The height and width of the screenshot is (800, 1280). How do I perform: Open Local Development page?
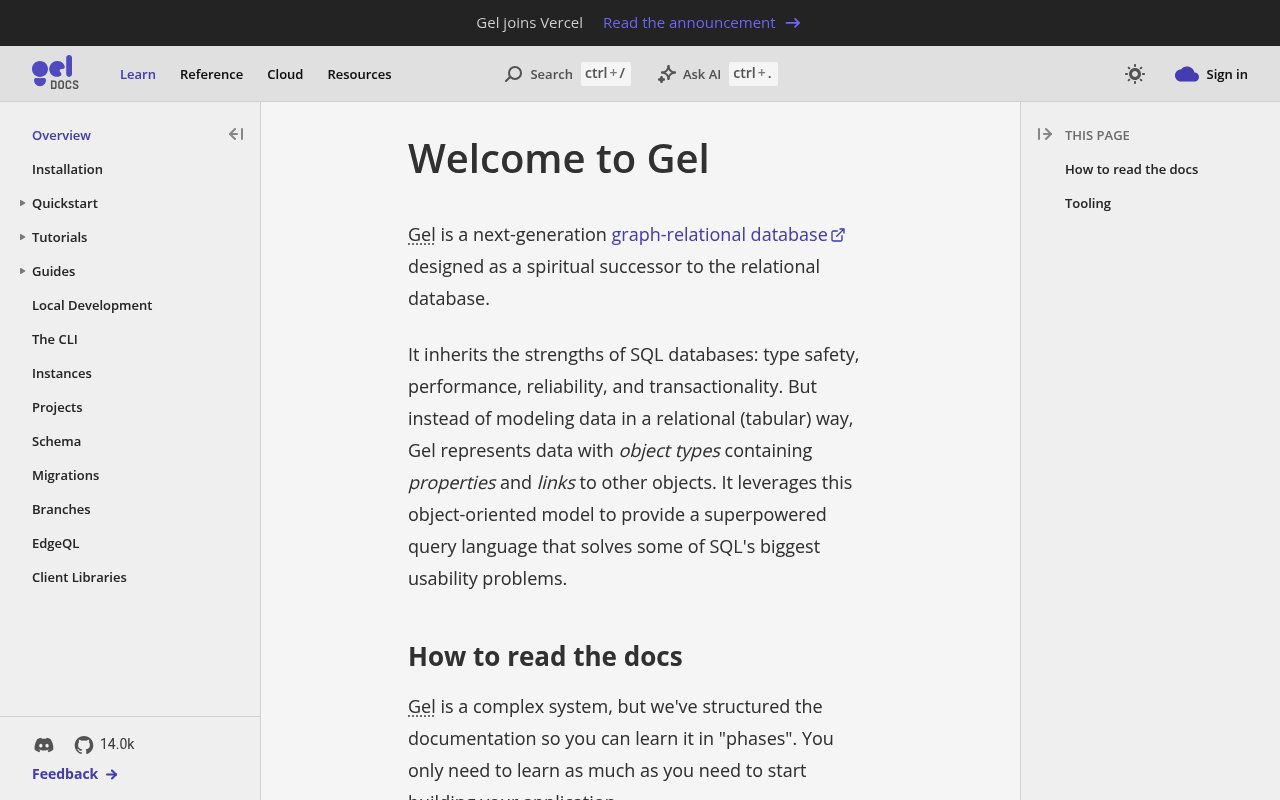point(92,305)
